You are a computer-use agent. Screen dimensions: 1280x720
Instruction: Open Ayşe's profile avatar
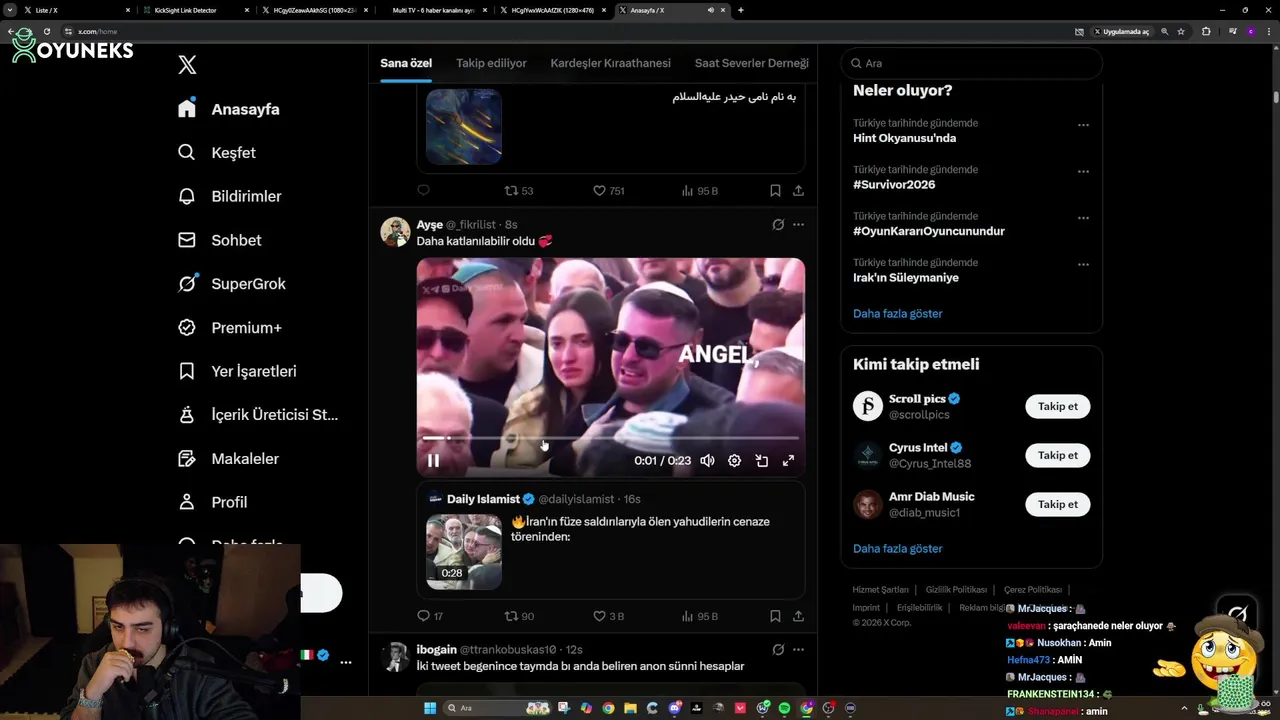395,231
